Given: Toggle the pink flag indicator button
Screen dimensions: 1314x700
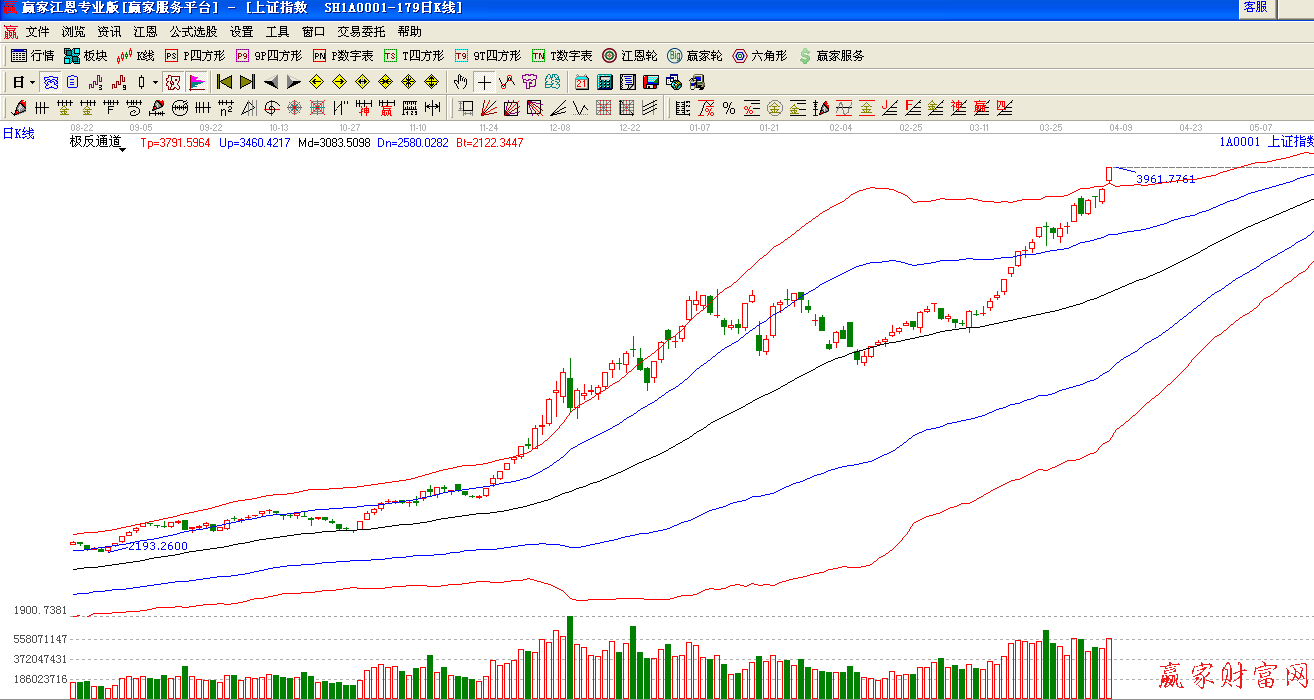Looking at the screenshot, I should (x=197, y=82).
